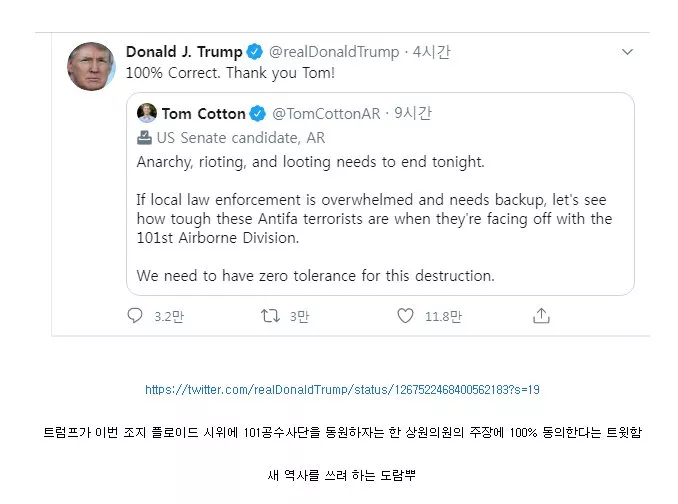Click the 11.8만 likes count
Viewport: 678px width, 504px height.
click(443, 317)
